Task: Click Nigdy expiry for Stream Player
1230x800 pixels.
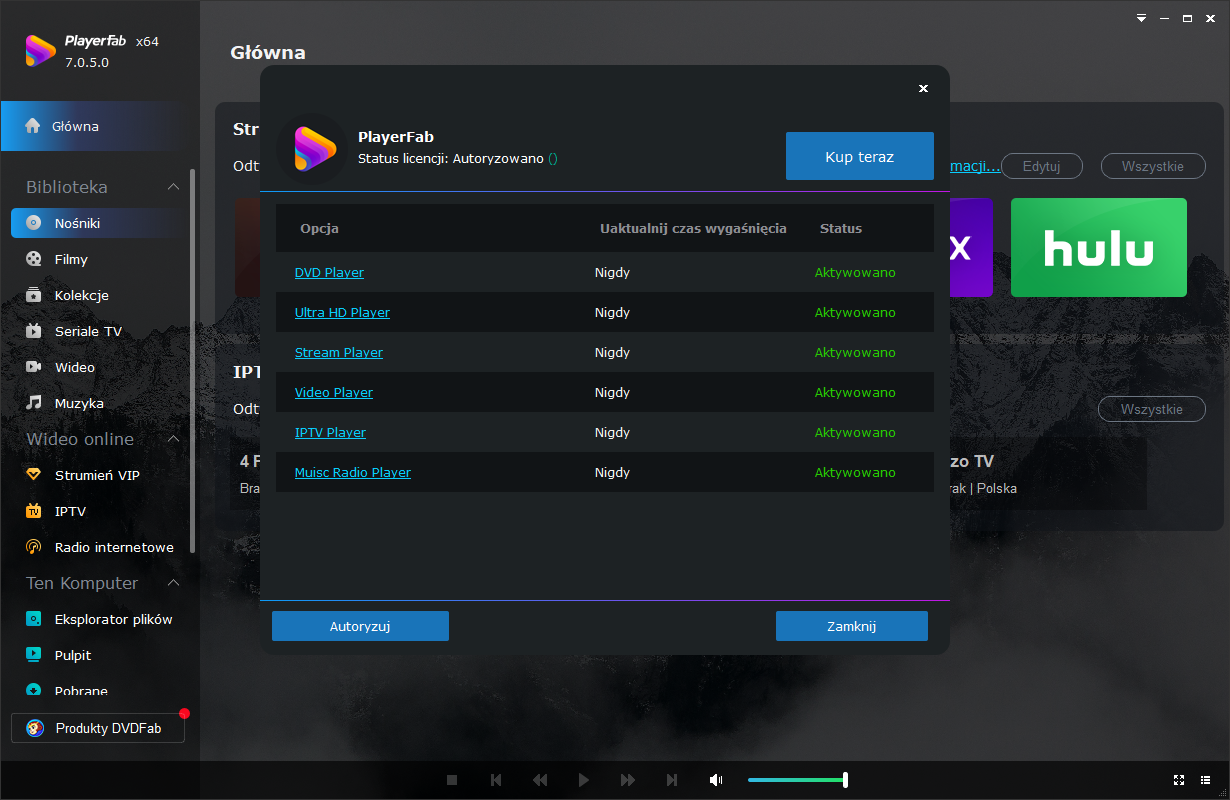Action: [612, 352]
